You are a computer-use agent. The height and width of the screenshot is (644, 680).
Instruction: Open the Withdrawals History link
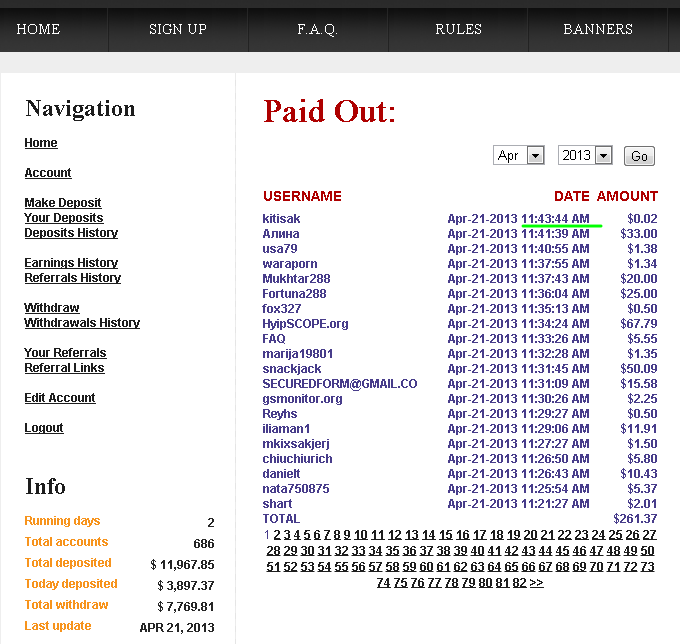82,323
